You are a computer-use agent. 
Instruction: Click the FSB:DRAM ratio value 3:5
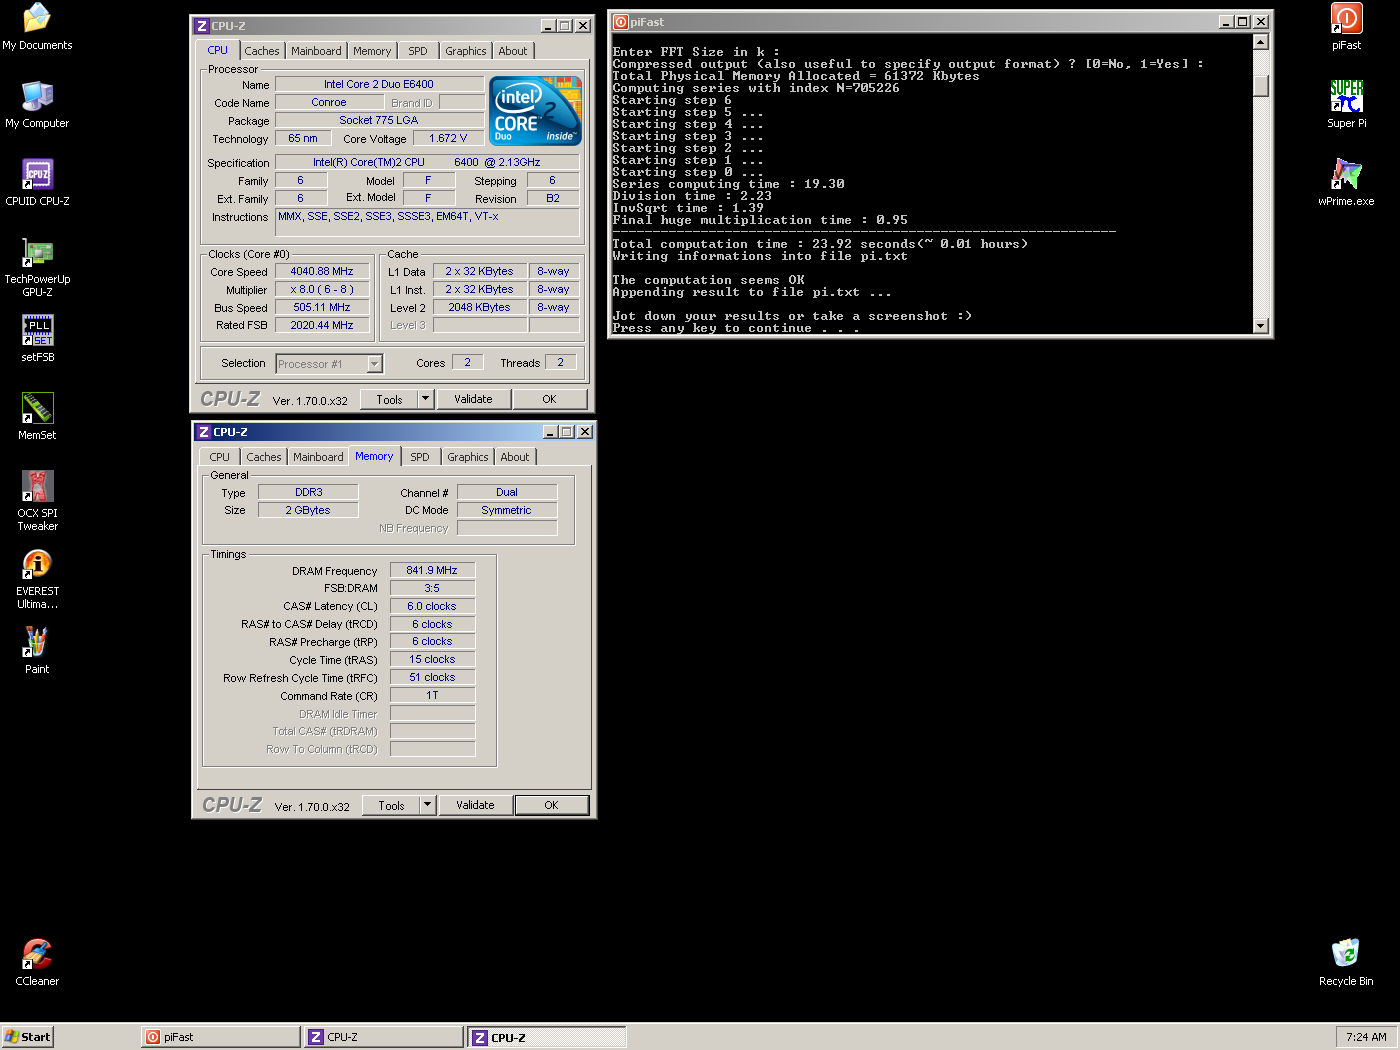(x=432, y=588)
